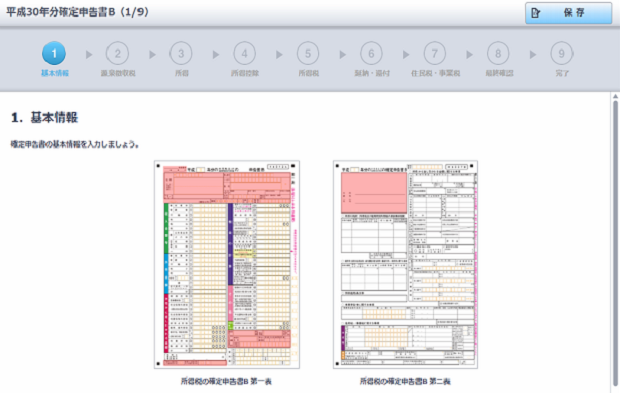Screen dimensions: 620x393
Task: Click the 平成30年分確定申告書B (1/9) title
Action: pyautogui.click(x=78, y=12)
